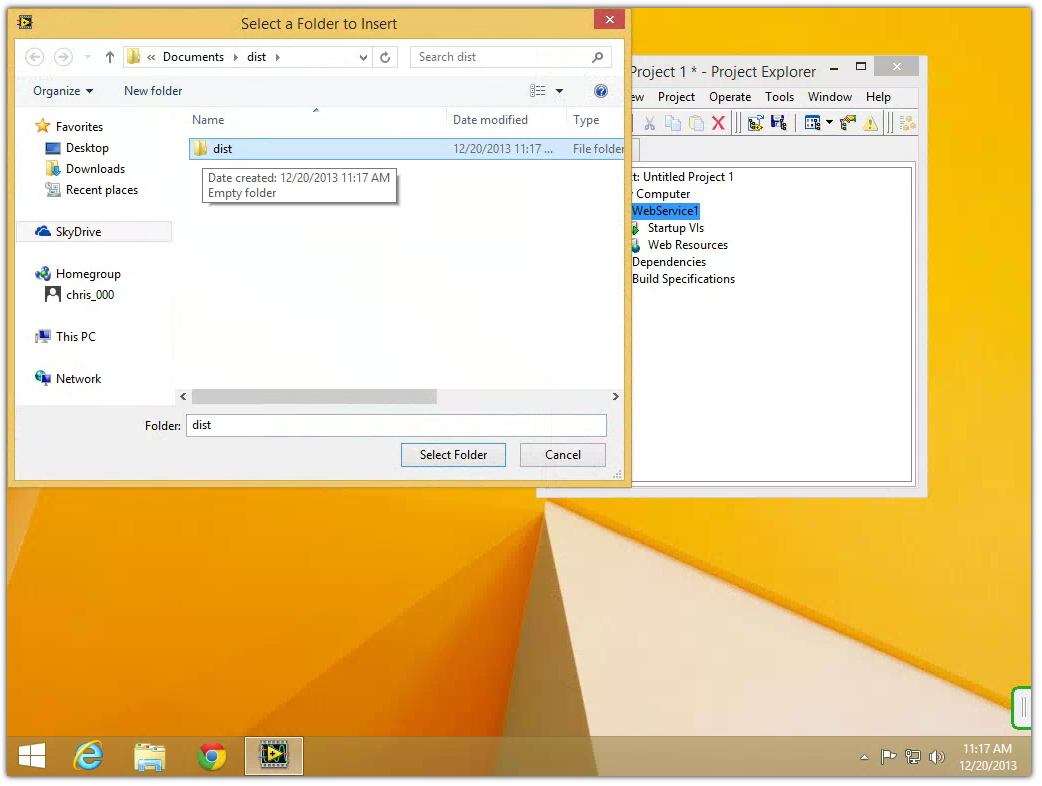Click the New folder button

tap(153, 91)
